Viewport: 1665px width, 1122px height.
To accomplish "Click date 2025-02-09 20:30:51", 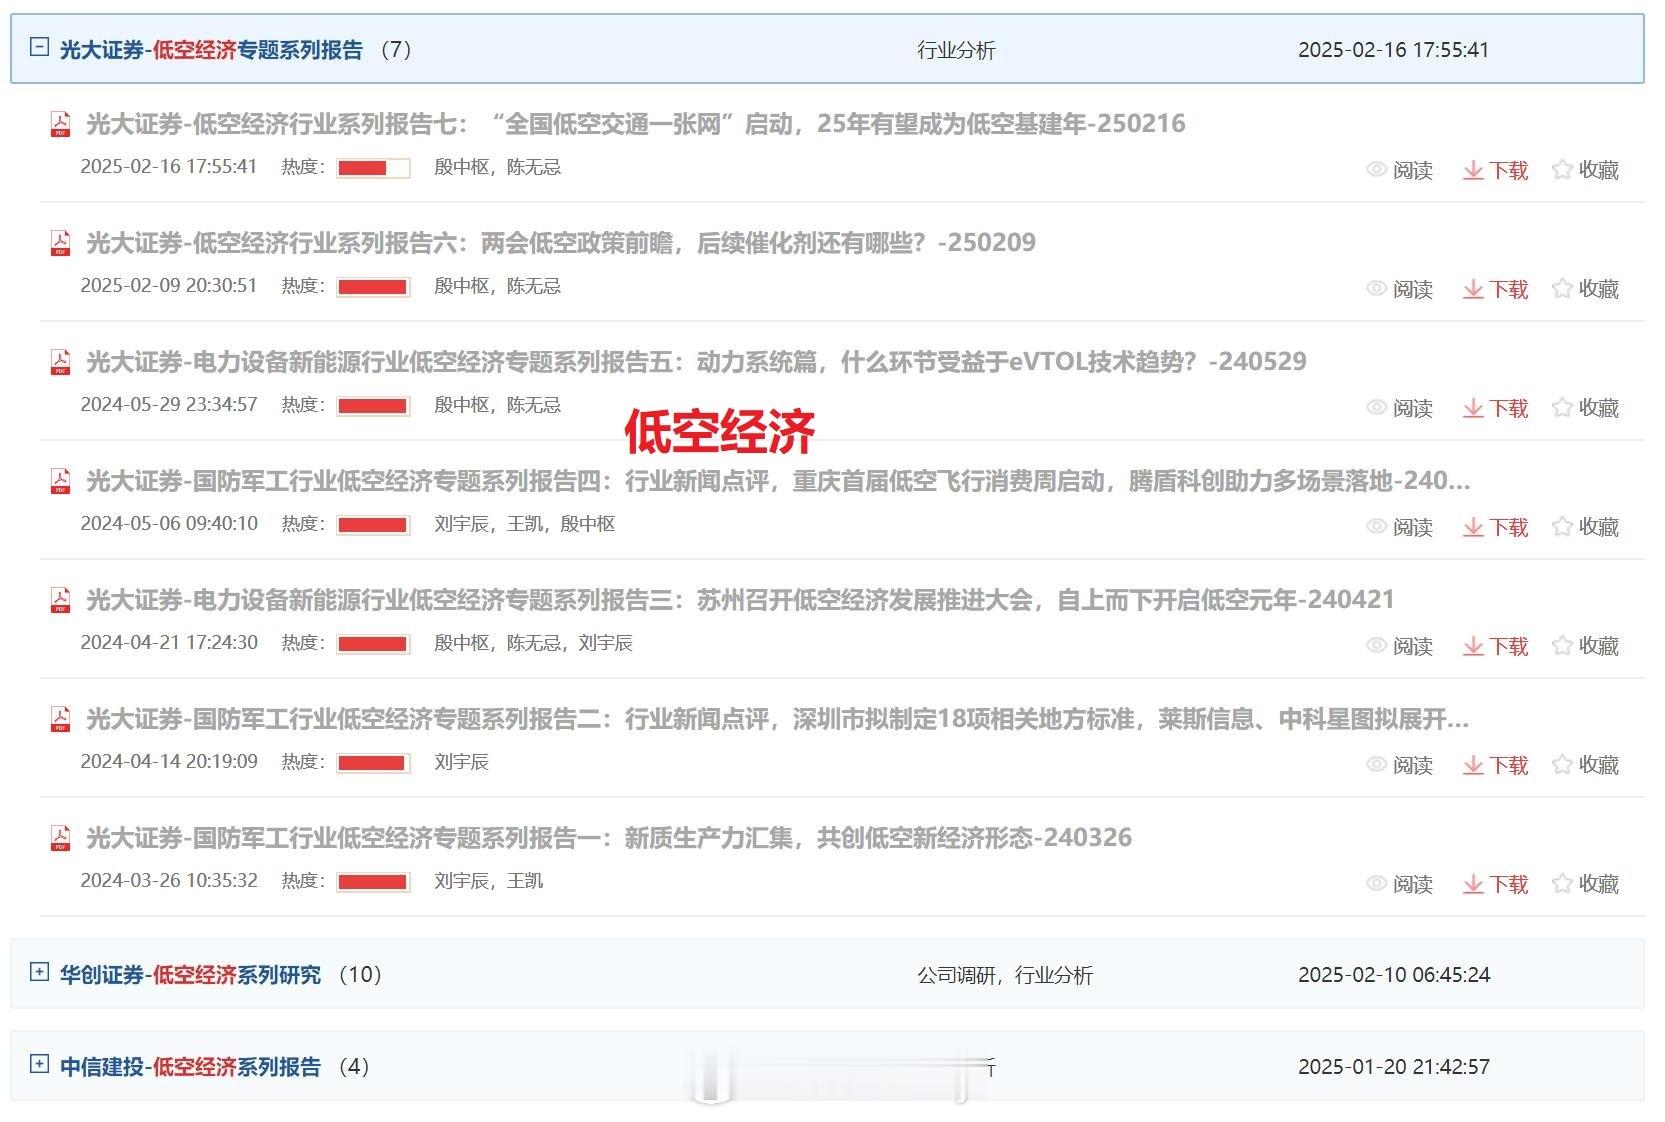I will click(169, 286).
